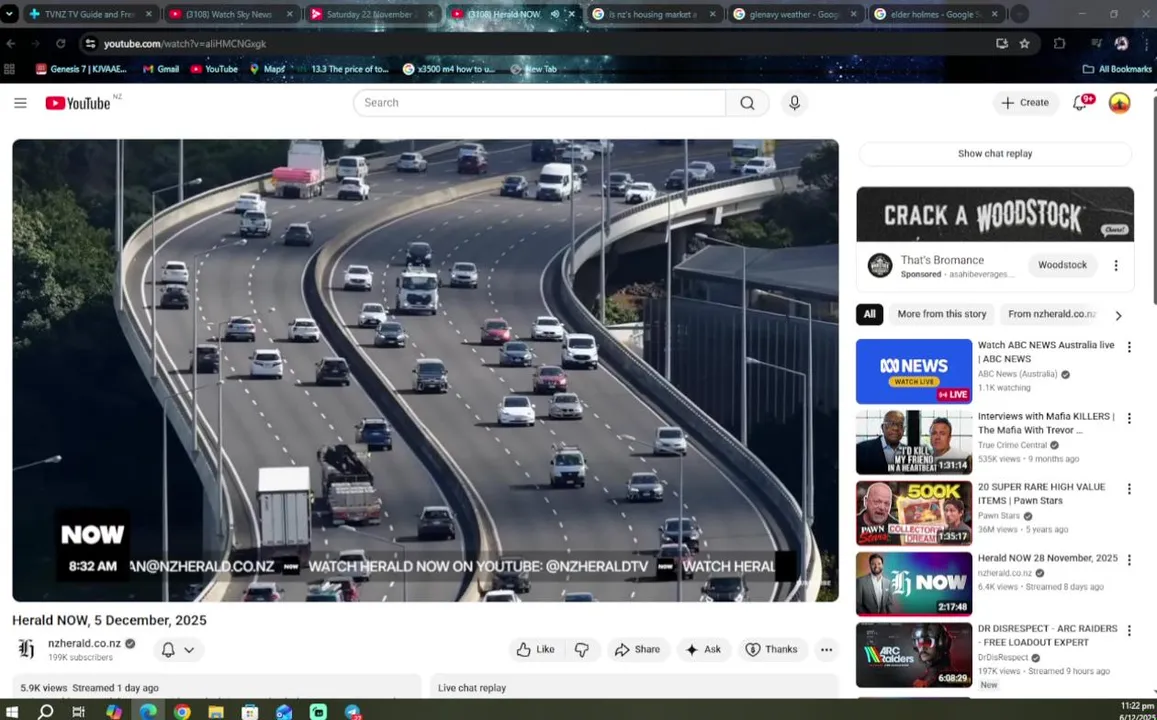
Task: Open the tab search dropdown arrow
Action: point(10,14)
